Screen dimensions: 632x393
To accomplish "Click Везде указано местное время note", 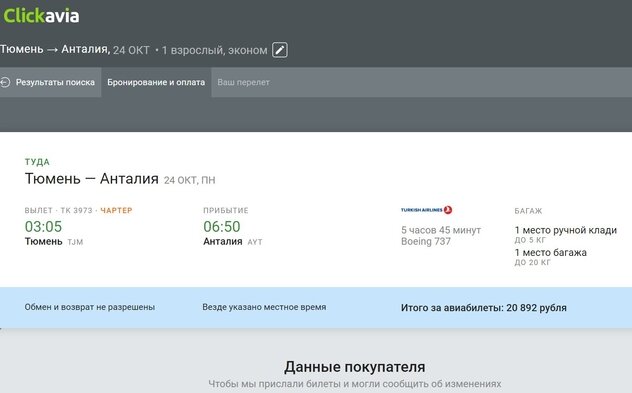I will point(264,307).
